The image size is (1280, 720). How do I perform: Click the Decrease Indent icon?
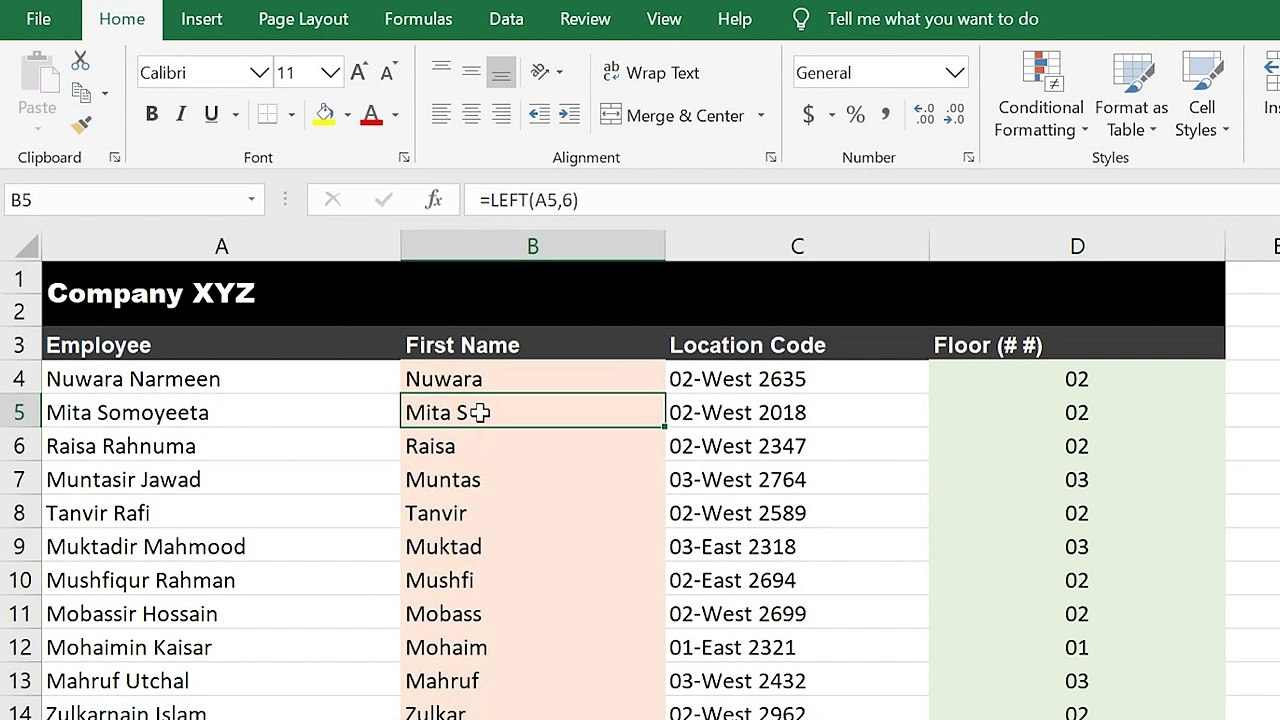coord(539,115)
